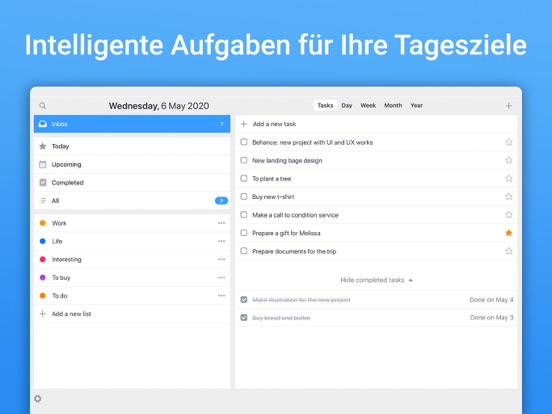Collapse completed tasks via the arrow
The image size is (552, 414).
coord(410,280)
